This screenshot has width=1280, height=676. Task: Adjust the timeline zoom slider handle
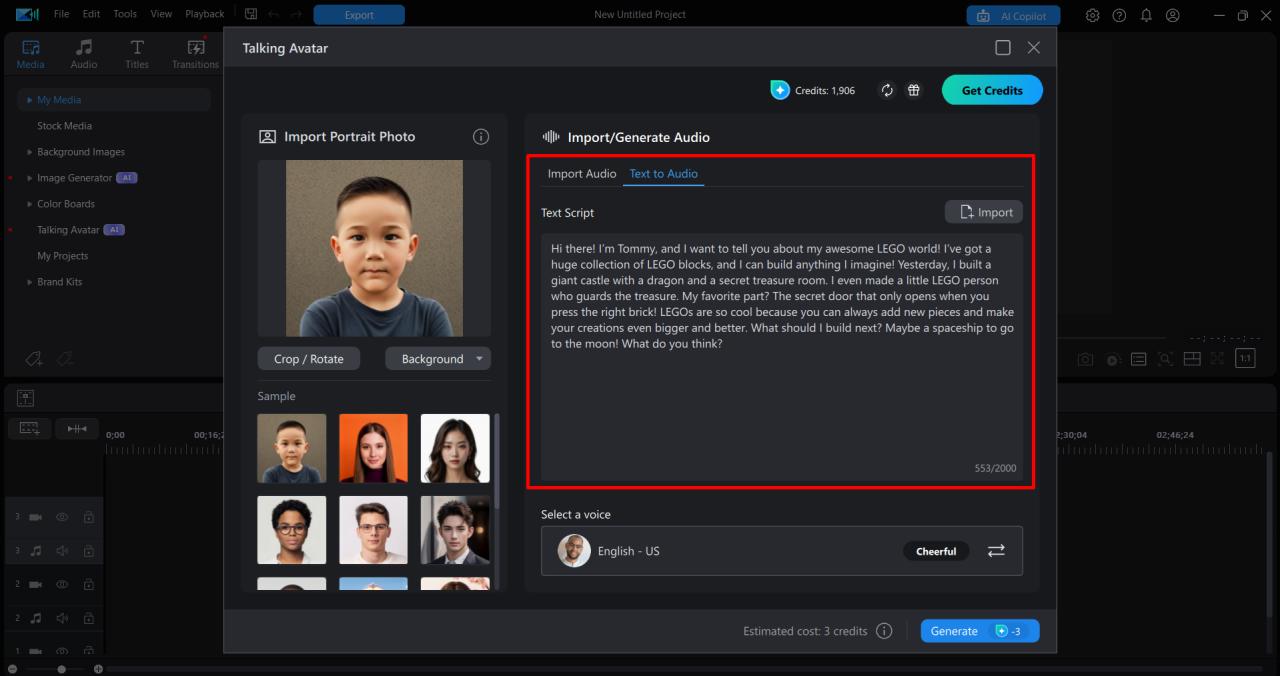62,669
